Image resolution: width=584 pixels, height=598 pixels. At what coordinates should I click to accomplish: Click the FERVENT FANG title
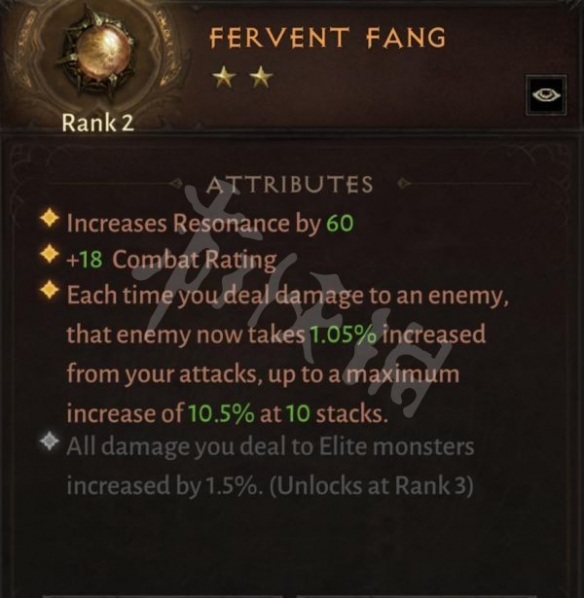point(328,37)
